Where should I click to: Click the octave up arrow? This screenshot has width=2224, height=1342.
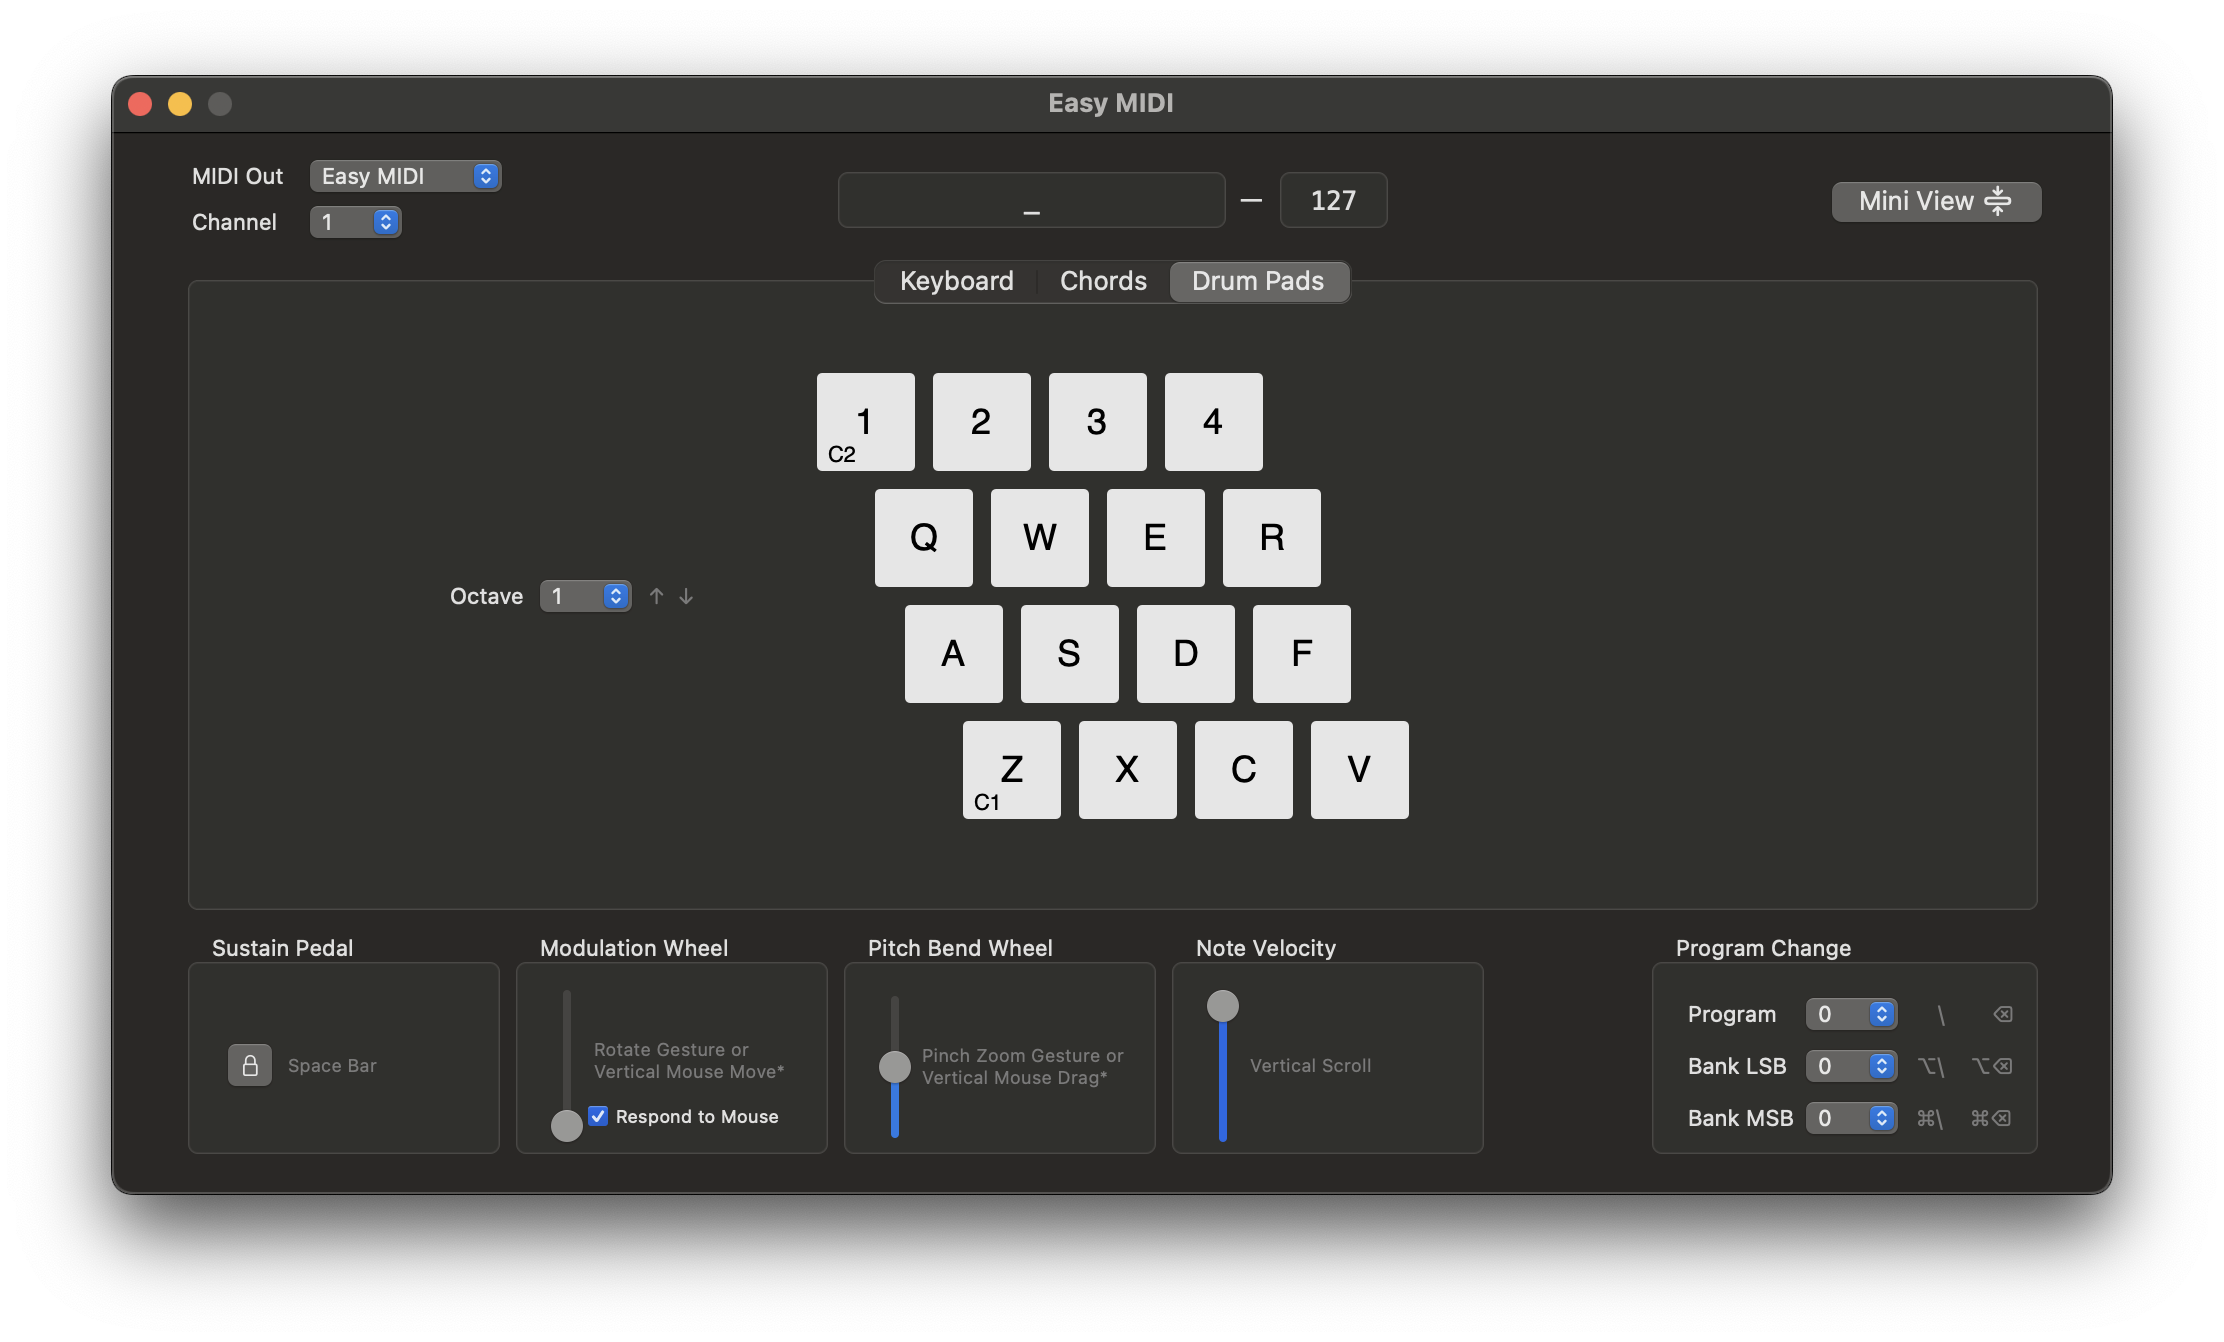pos(656,595)
